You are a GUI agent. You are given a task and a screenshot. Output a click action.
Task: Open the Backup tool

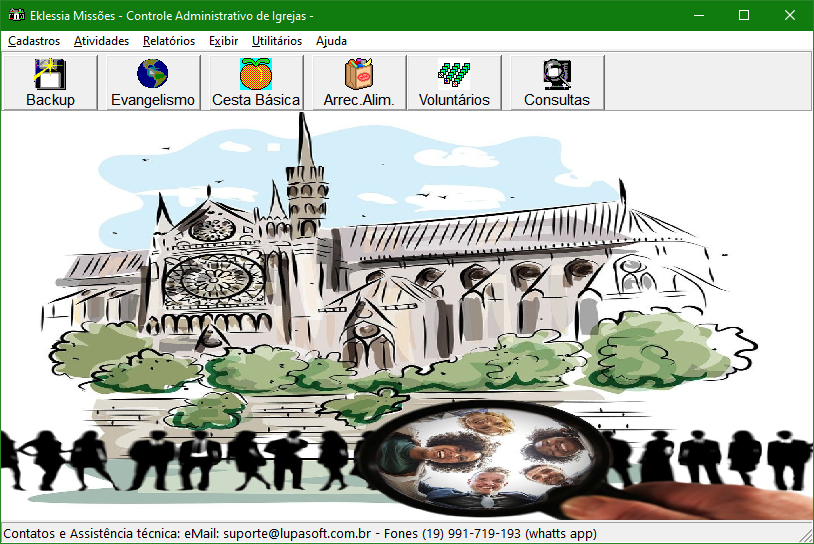tap(50, 83)
